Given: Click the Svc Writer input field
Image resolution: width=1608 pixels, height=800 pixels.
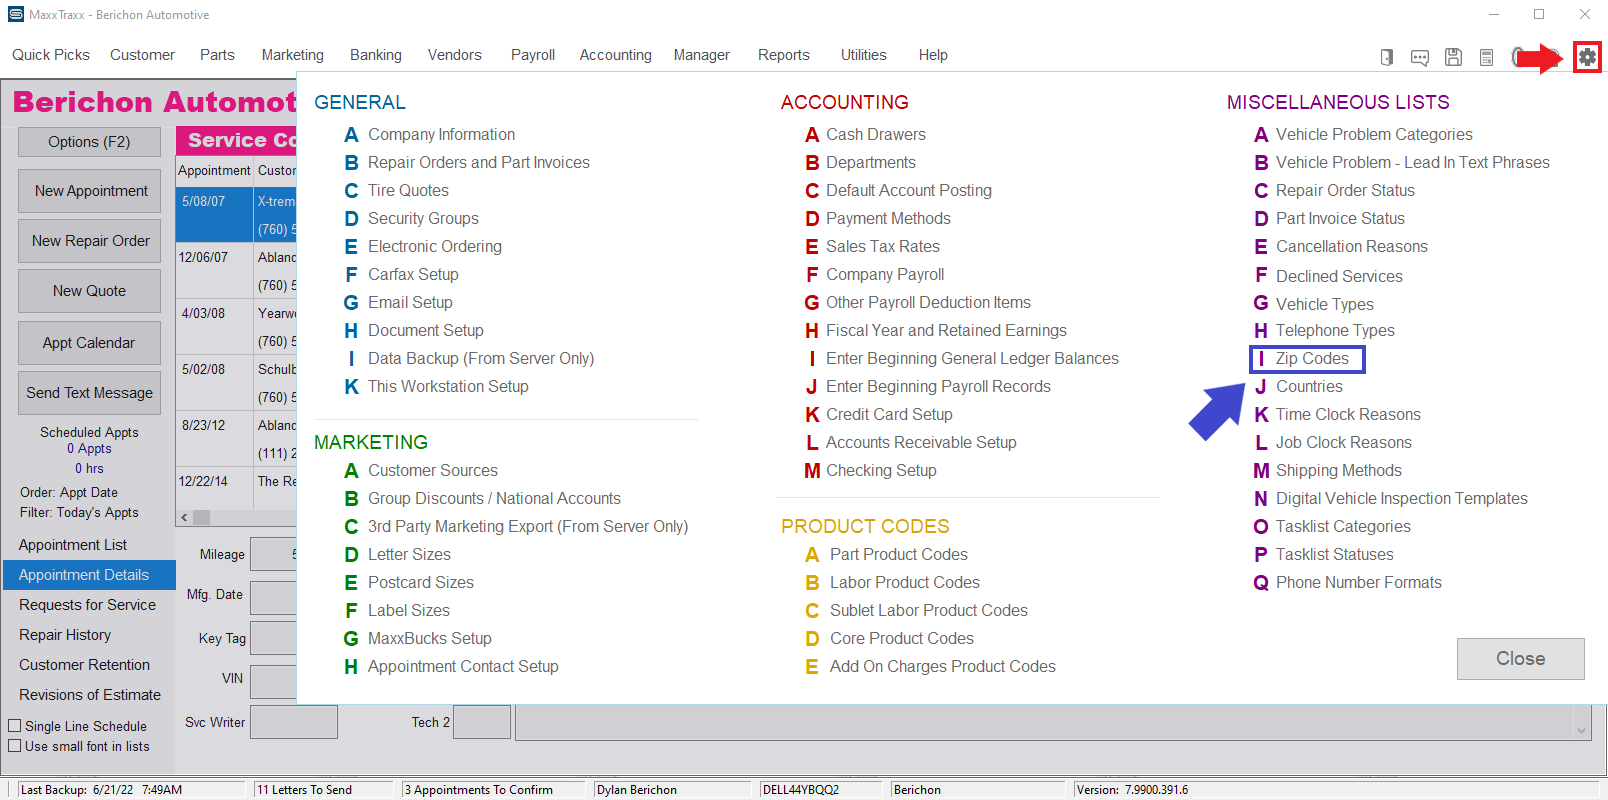Looking at the screenshot, I should click(293, 722).
